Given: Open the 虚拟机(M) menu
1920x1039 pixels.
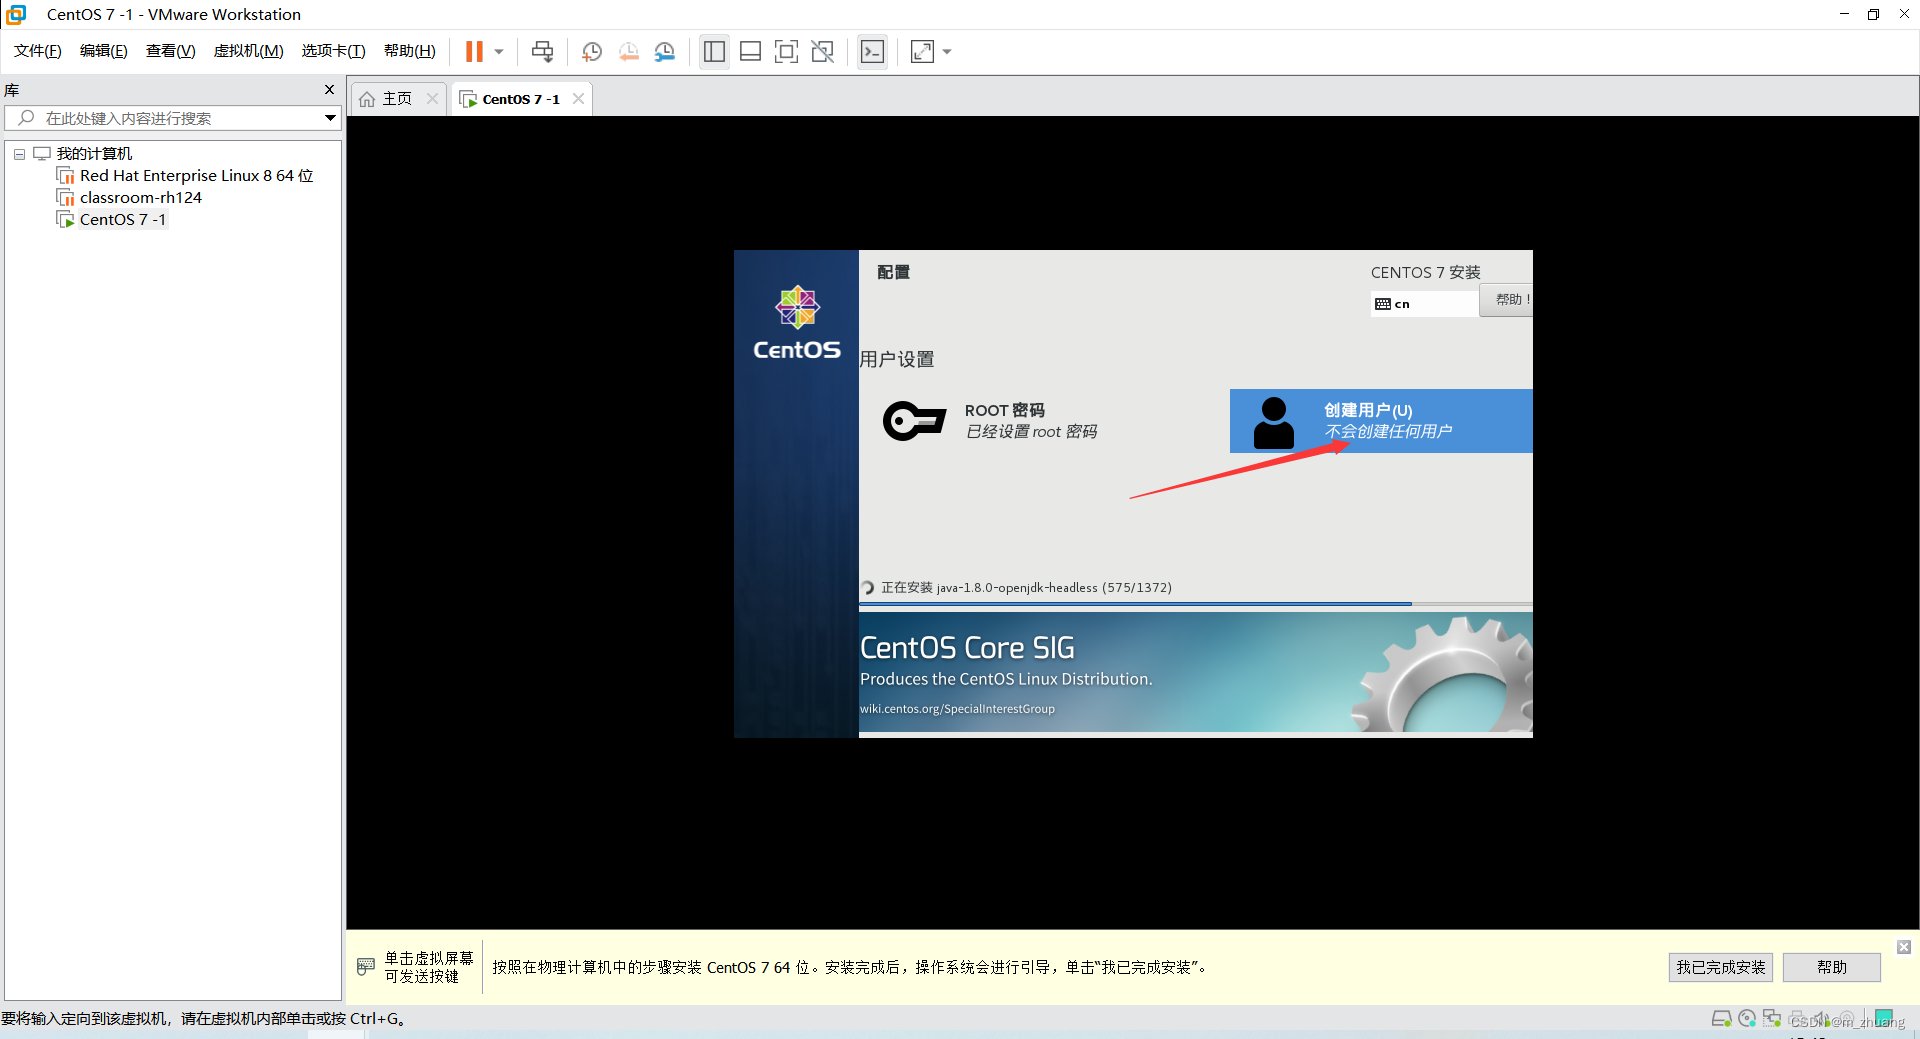Looking at the screenshot, I should (249, 51).
